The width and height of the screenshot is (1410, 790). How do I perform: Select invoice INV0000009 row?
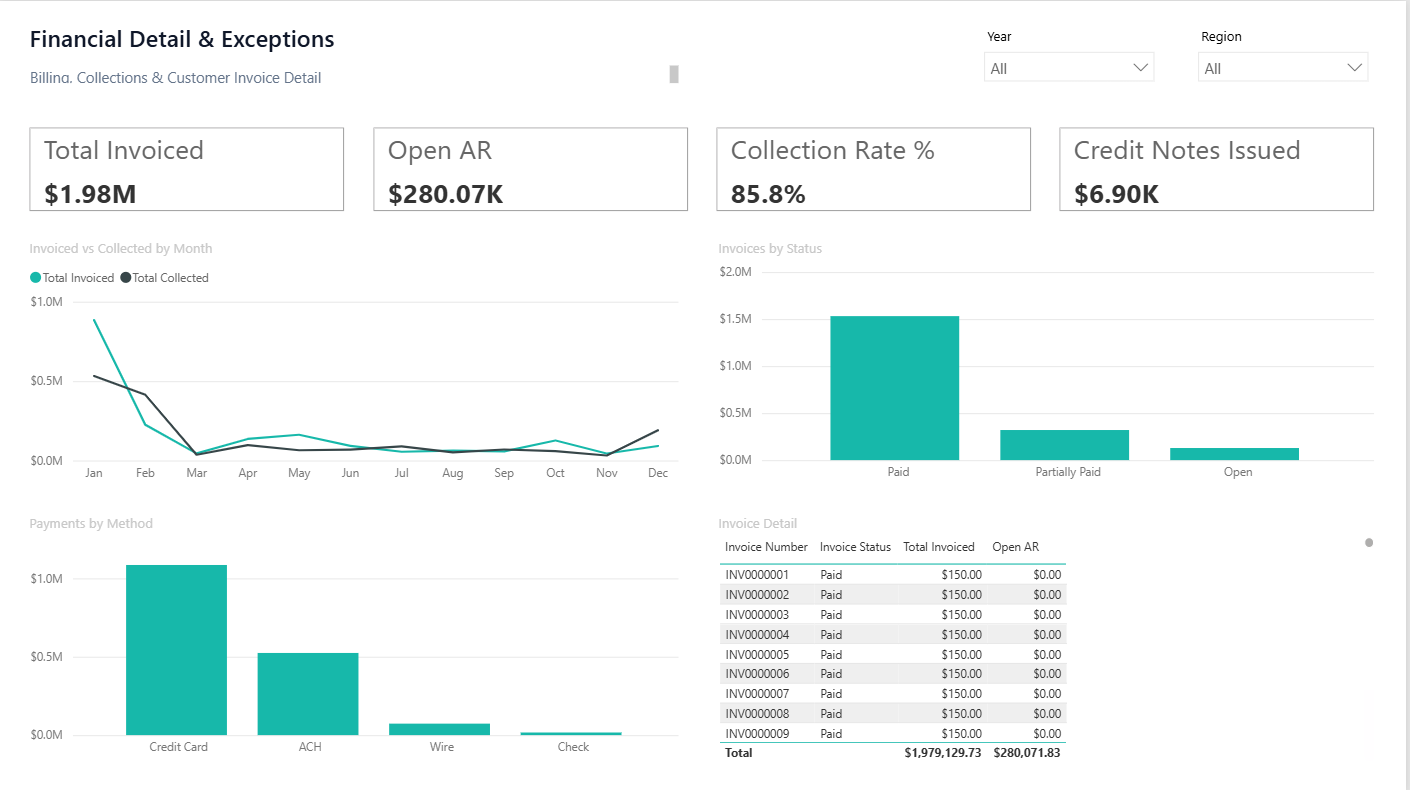(893, 733)
